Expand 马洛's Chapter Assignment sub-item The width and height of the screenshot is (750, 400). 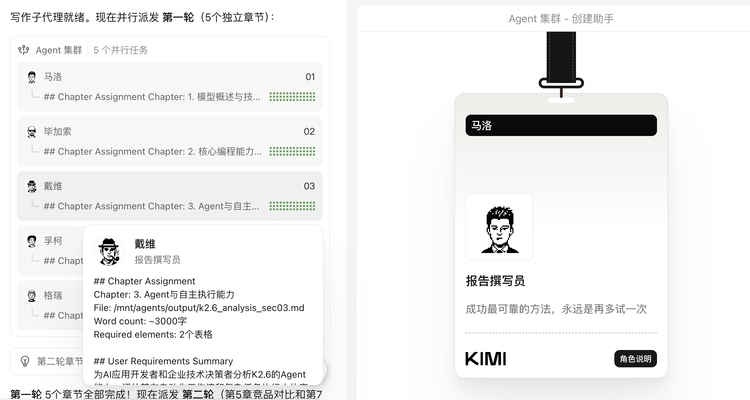pos(152,97)
